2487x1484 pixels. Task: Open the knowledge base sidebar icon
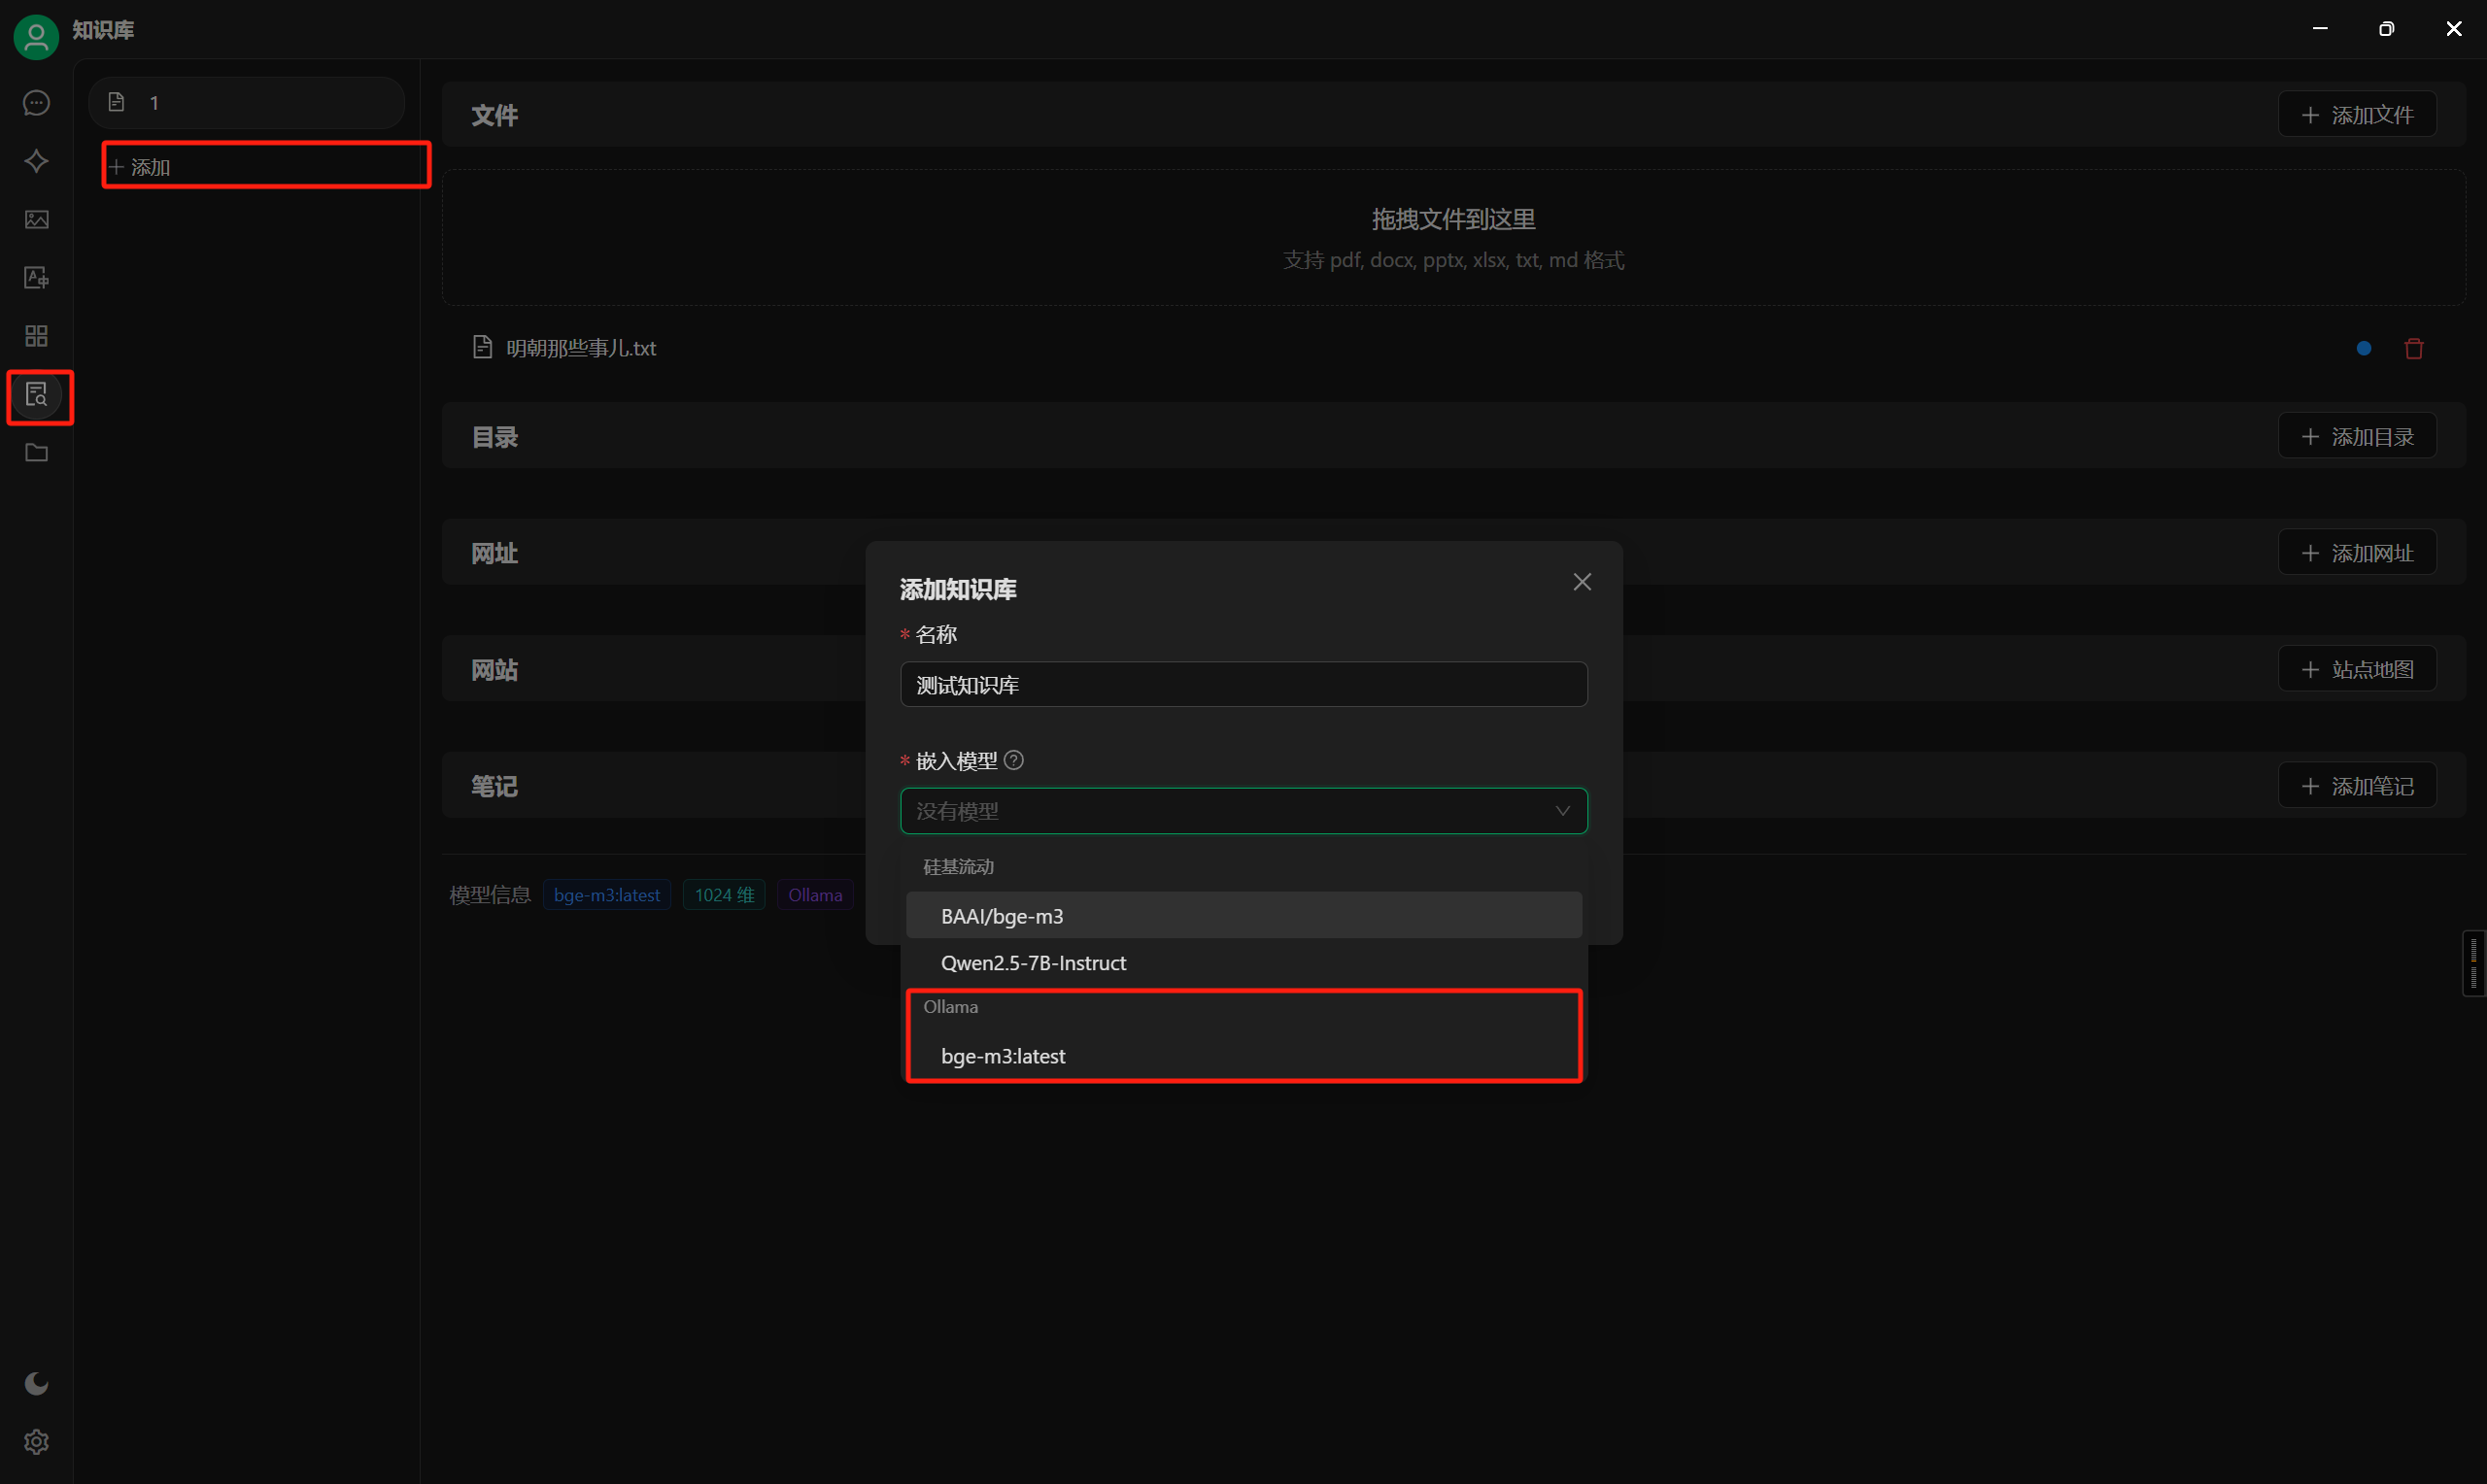point(37,395)
